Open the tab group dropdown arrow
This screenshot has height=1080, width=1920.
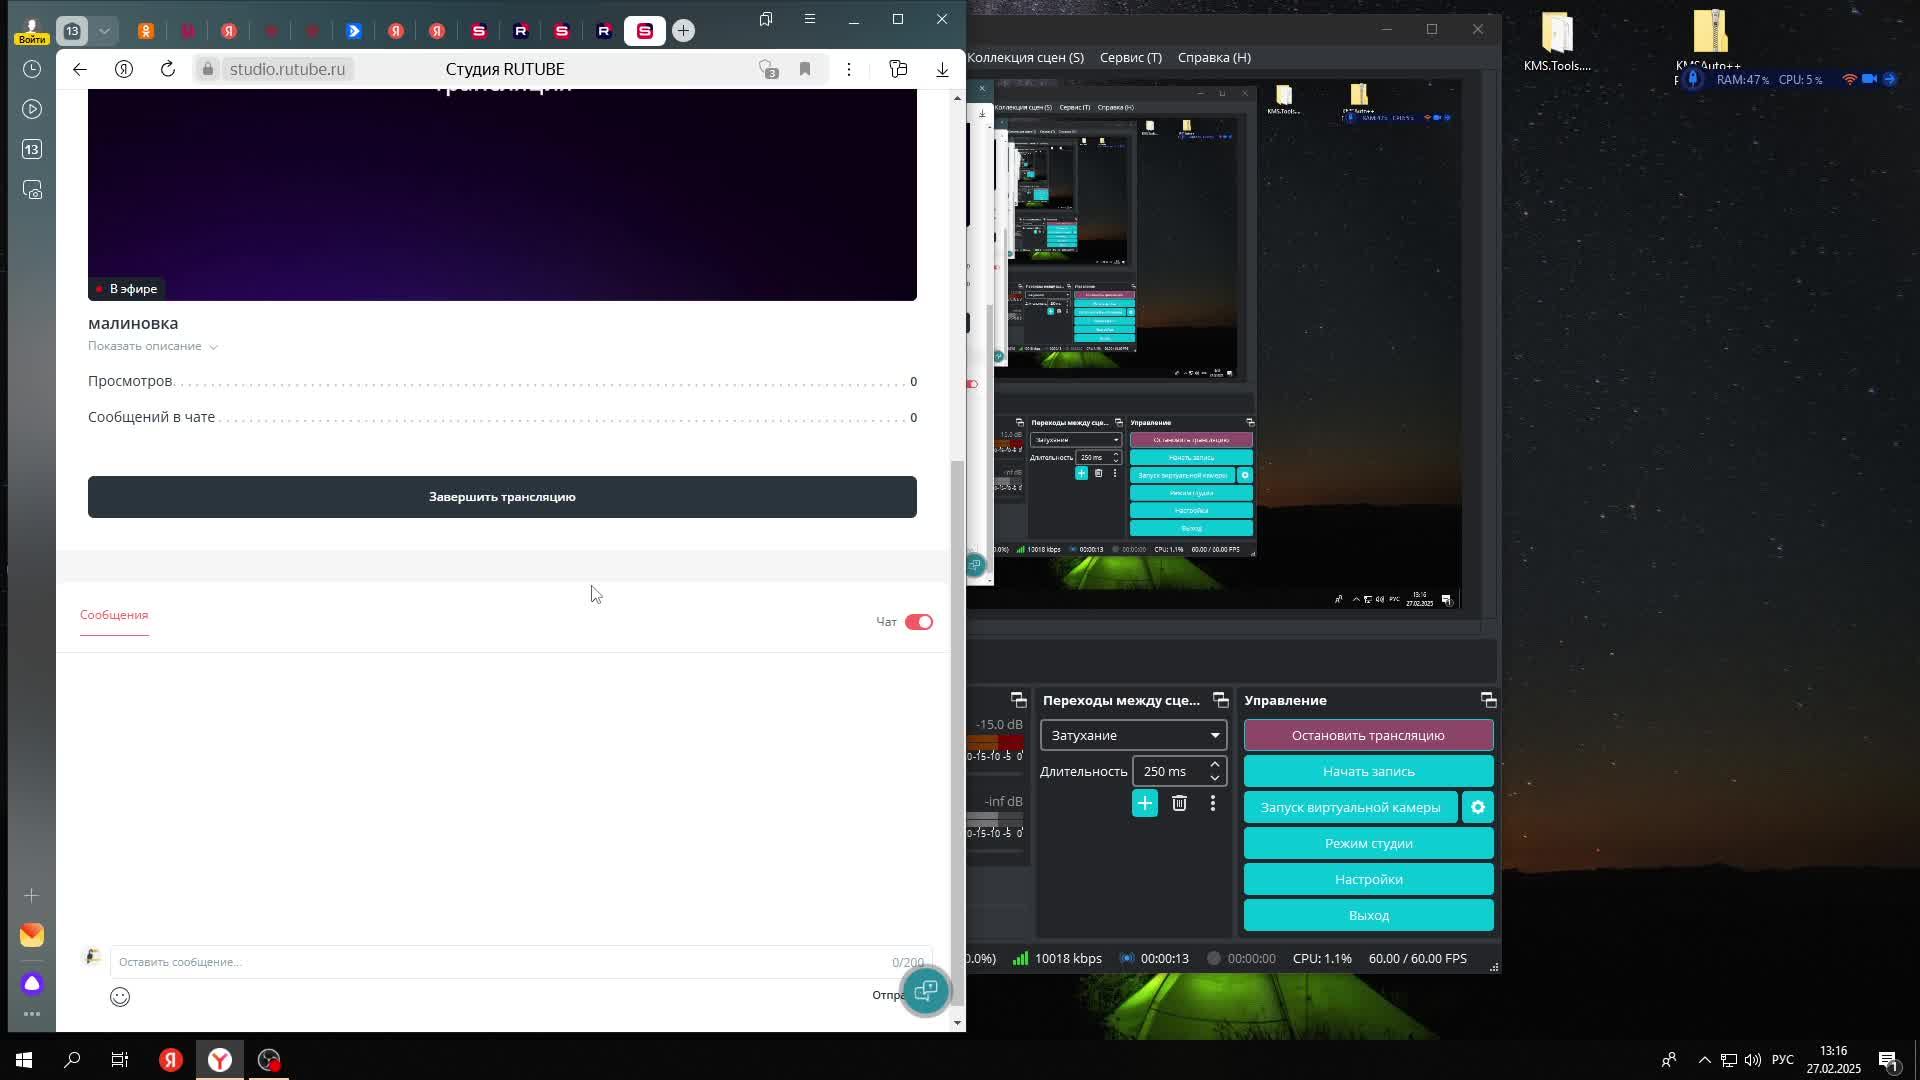(x=104, y=31)
